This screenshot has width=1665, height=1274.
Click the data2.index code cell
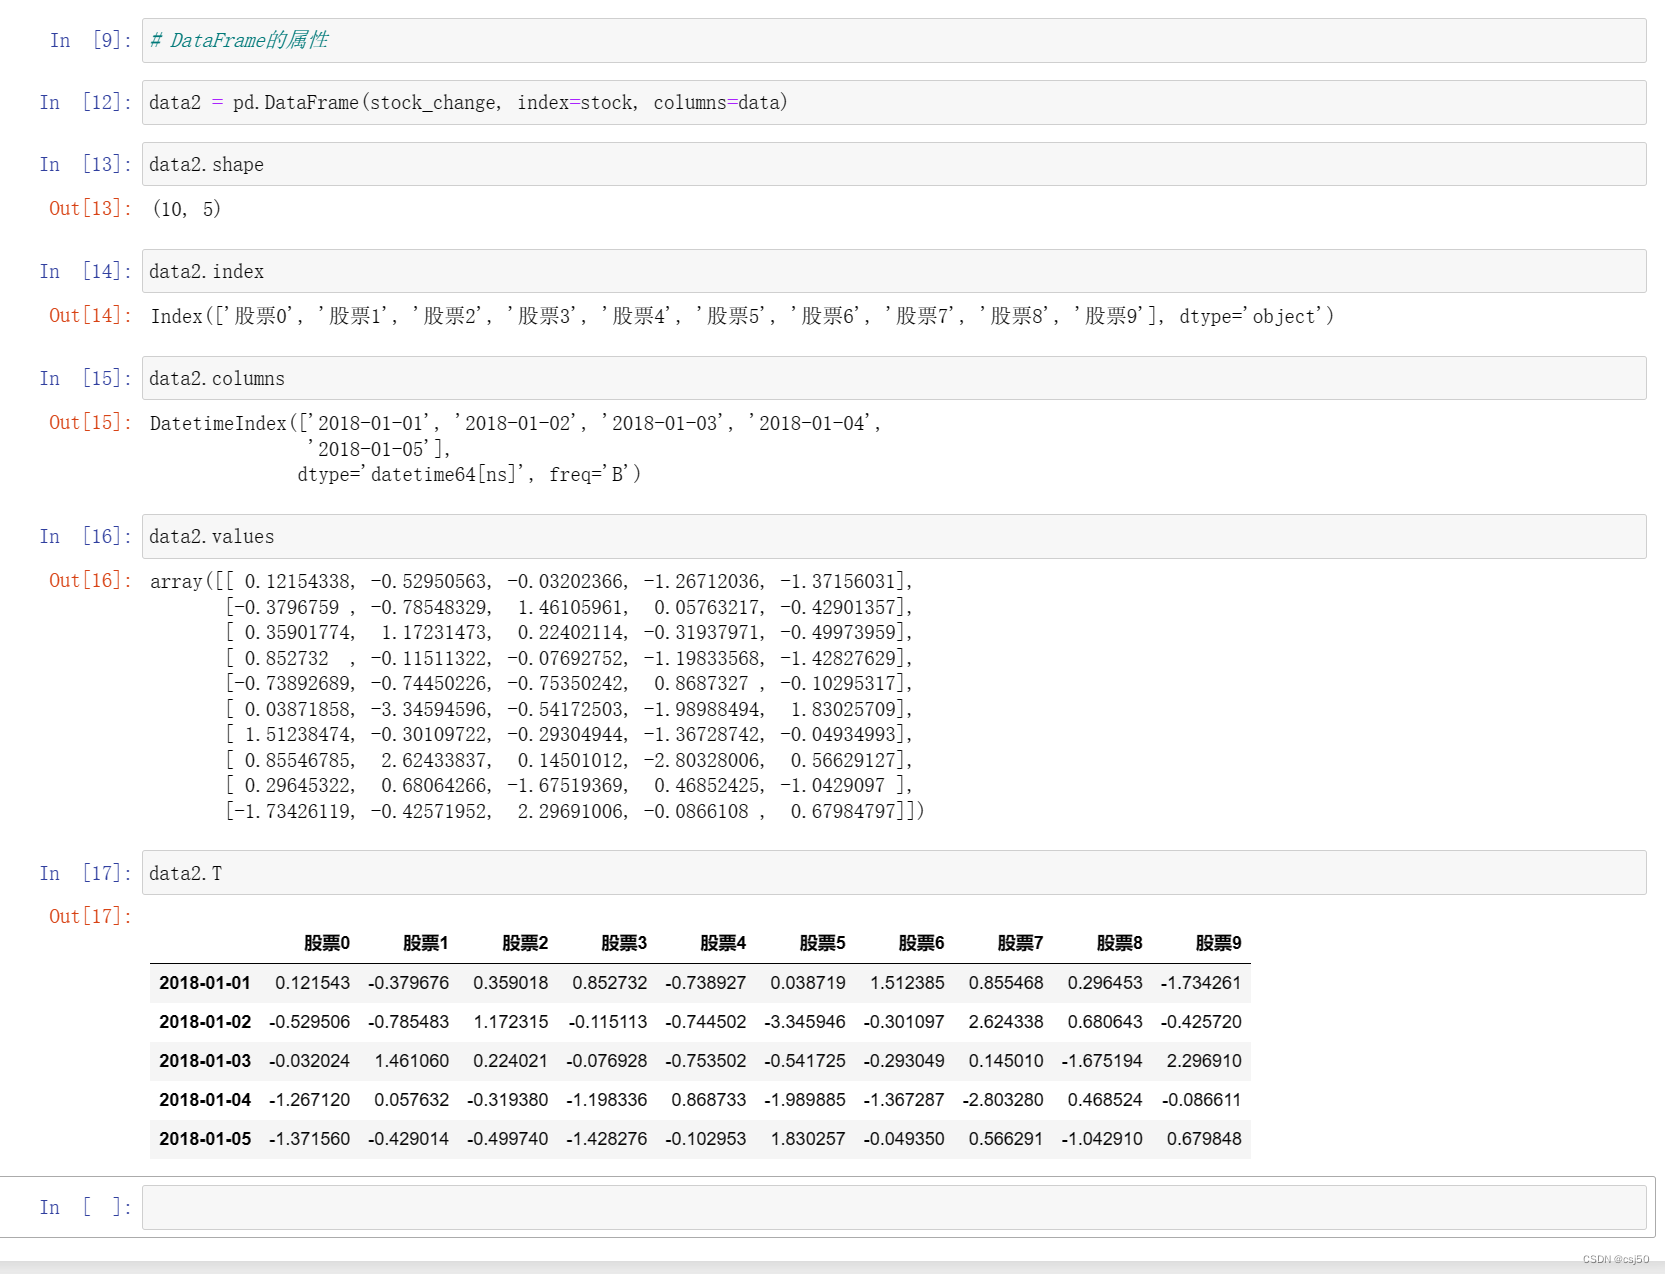point(894,271)
